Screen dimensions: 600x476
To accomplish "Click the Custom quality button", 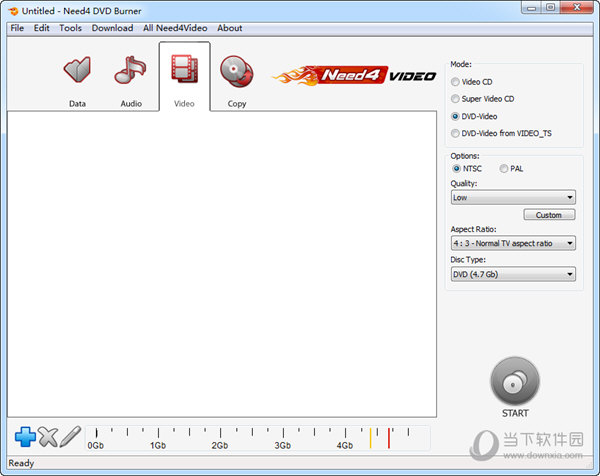I will [x=549, y=215].
